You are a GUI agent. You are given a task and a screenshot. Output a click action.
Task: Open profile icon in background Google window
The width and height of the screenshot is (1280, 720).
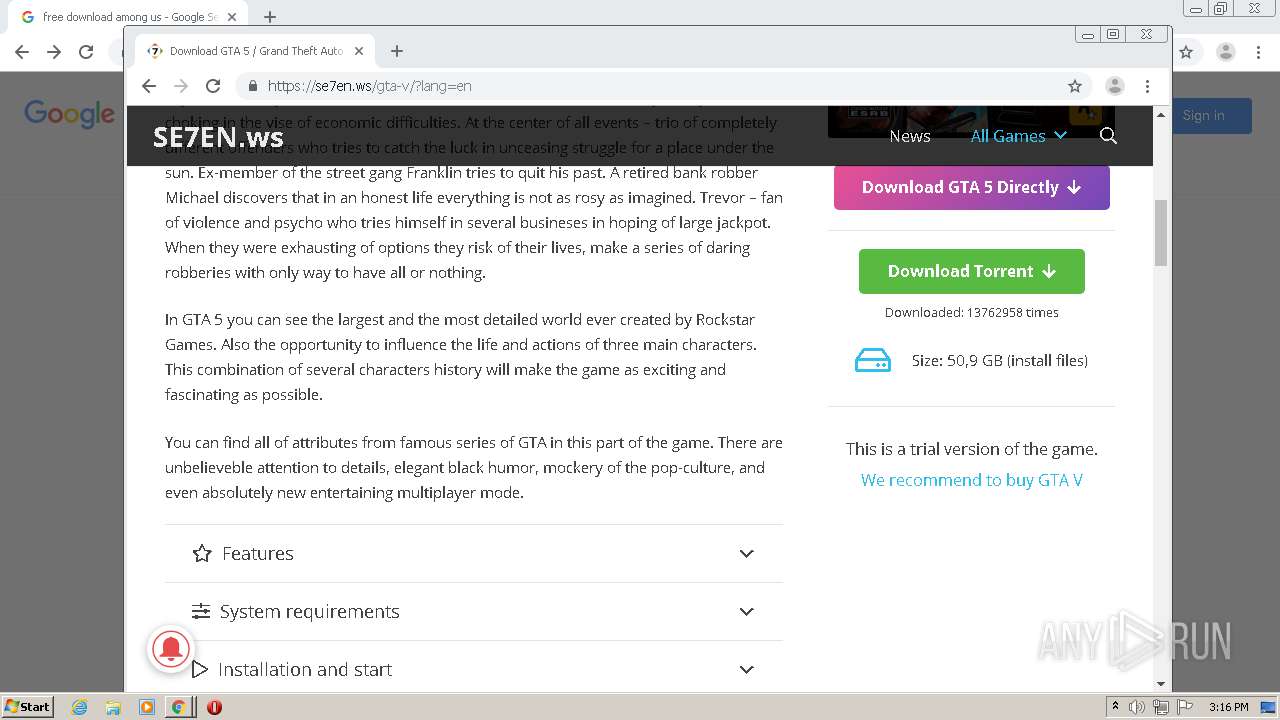(1226, 52)
